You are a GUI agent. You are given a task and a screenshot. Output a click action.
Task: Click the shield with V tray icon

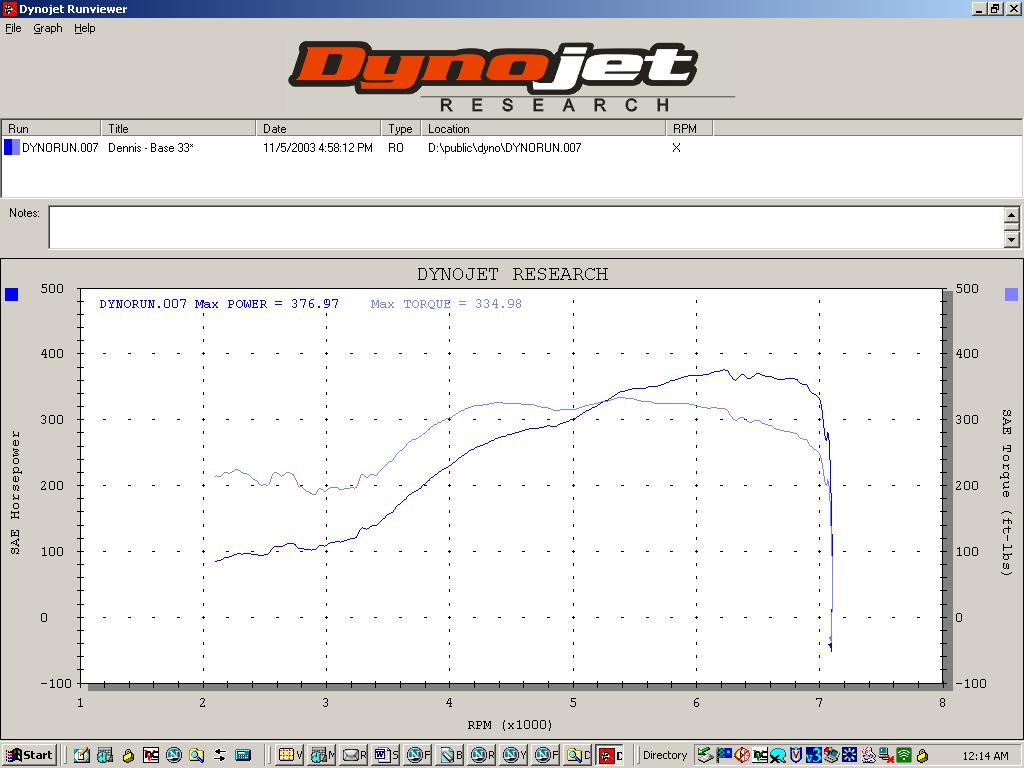795,756
